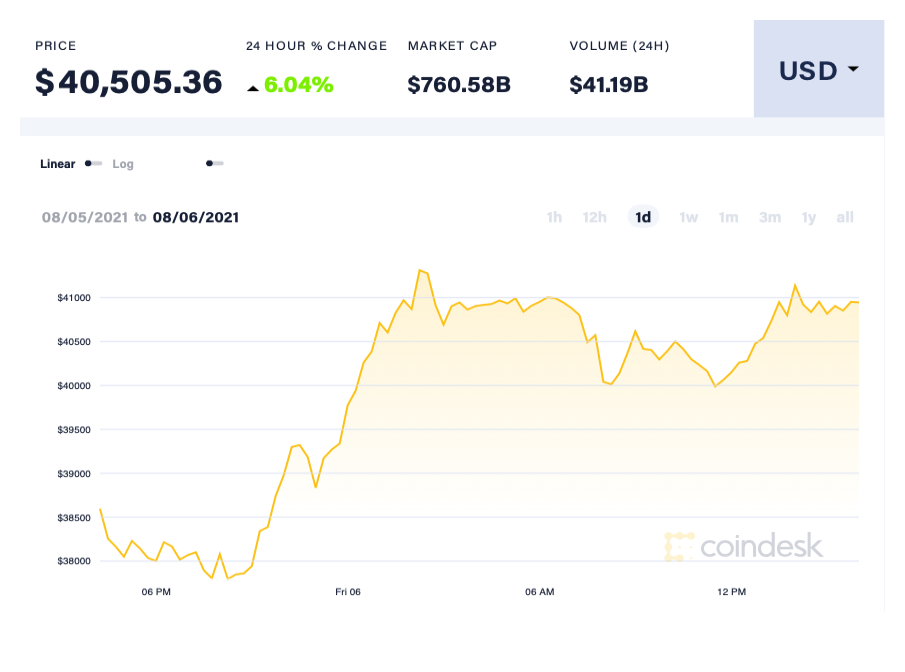The height and width of the screenshot is (672, 905).
Task: Toggle the Linear/Log scale switch
Action: tap(93, 163)
